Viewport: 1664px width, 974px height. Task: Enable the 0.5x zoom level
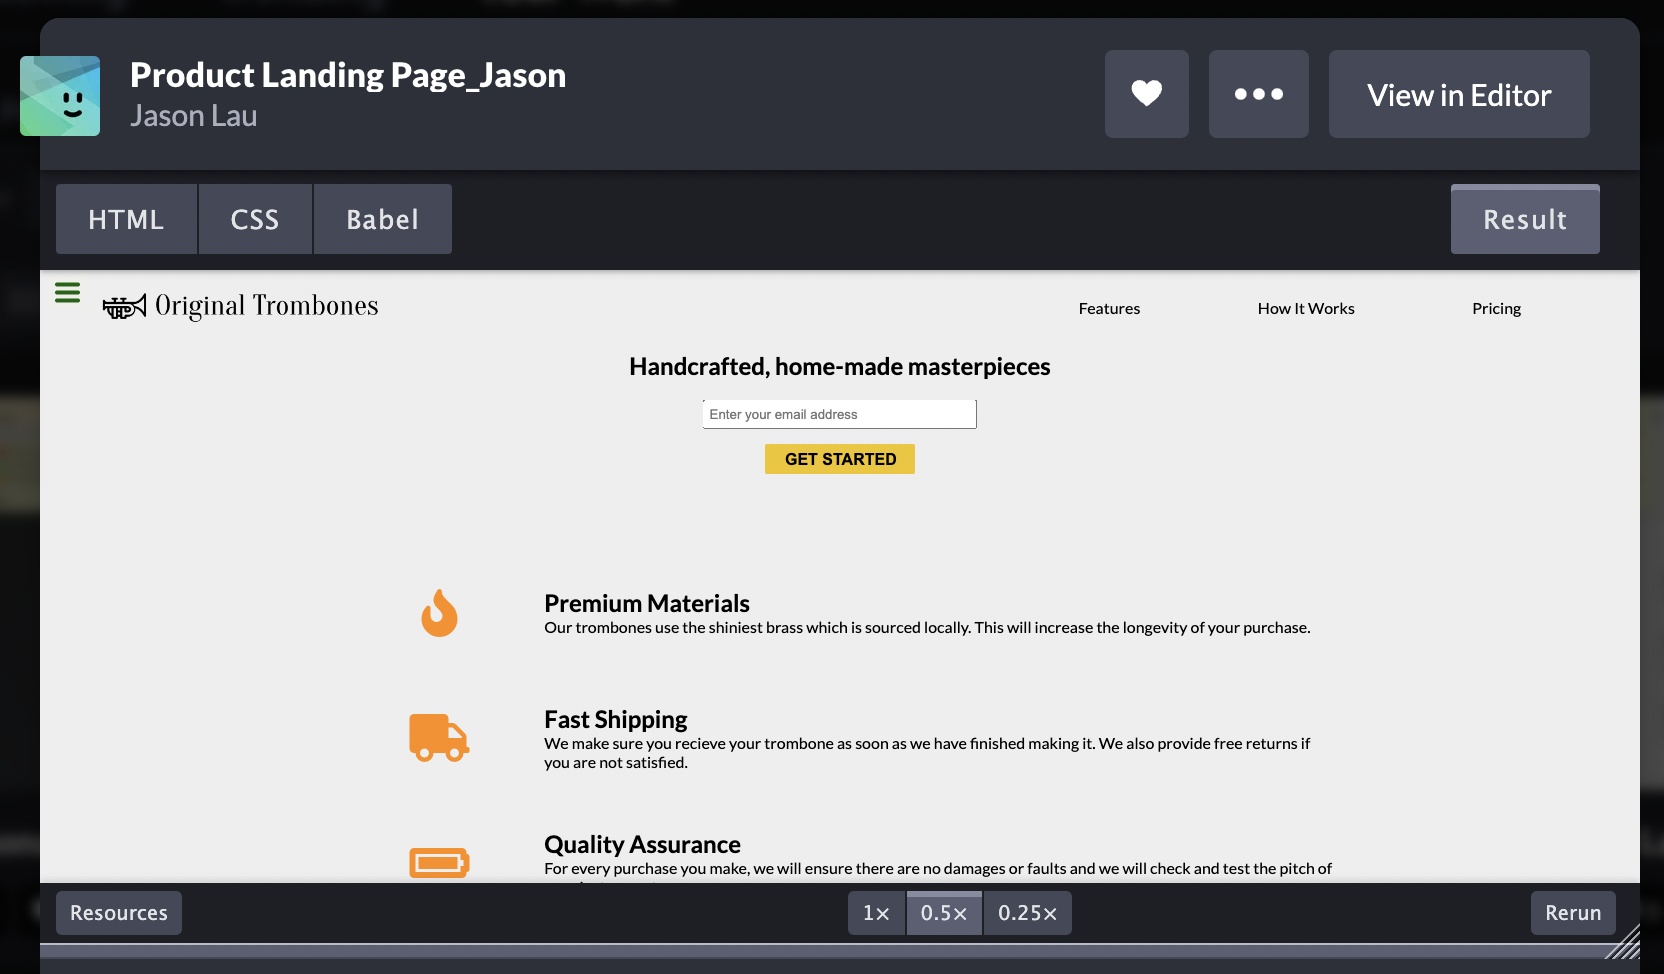coord(943,913)
